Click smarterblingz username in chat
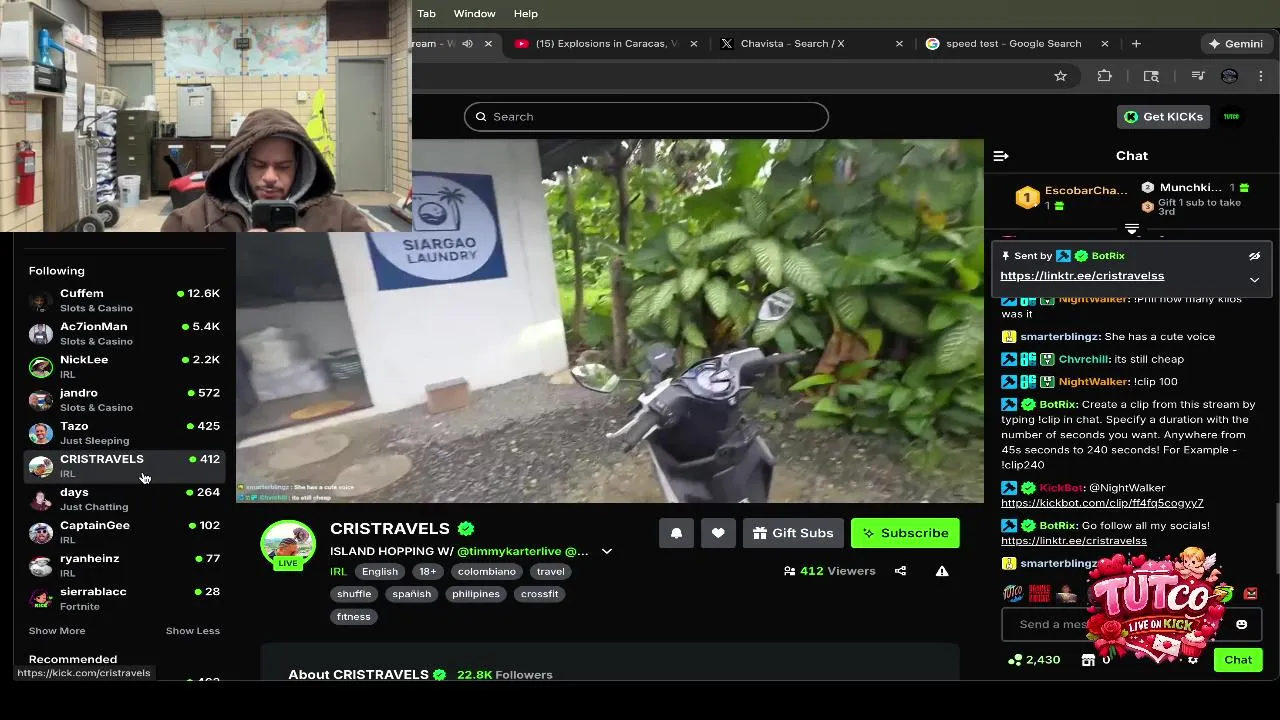Image resolution: width=1280 pixels, height=720 pixels. pyautogui.click(x=1060, y=337)
